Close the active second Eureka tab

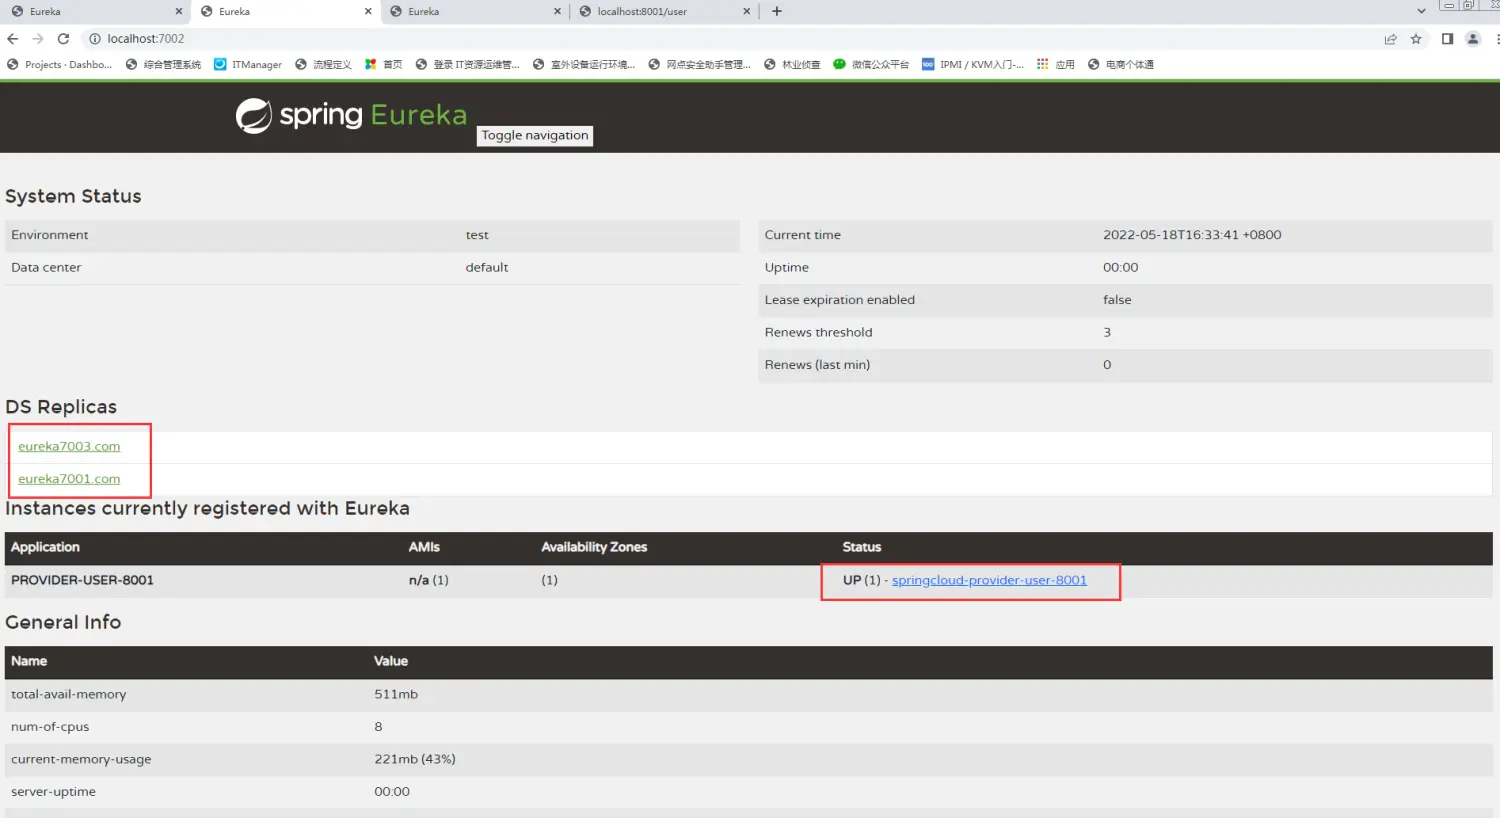click(368, 11)
